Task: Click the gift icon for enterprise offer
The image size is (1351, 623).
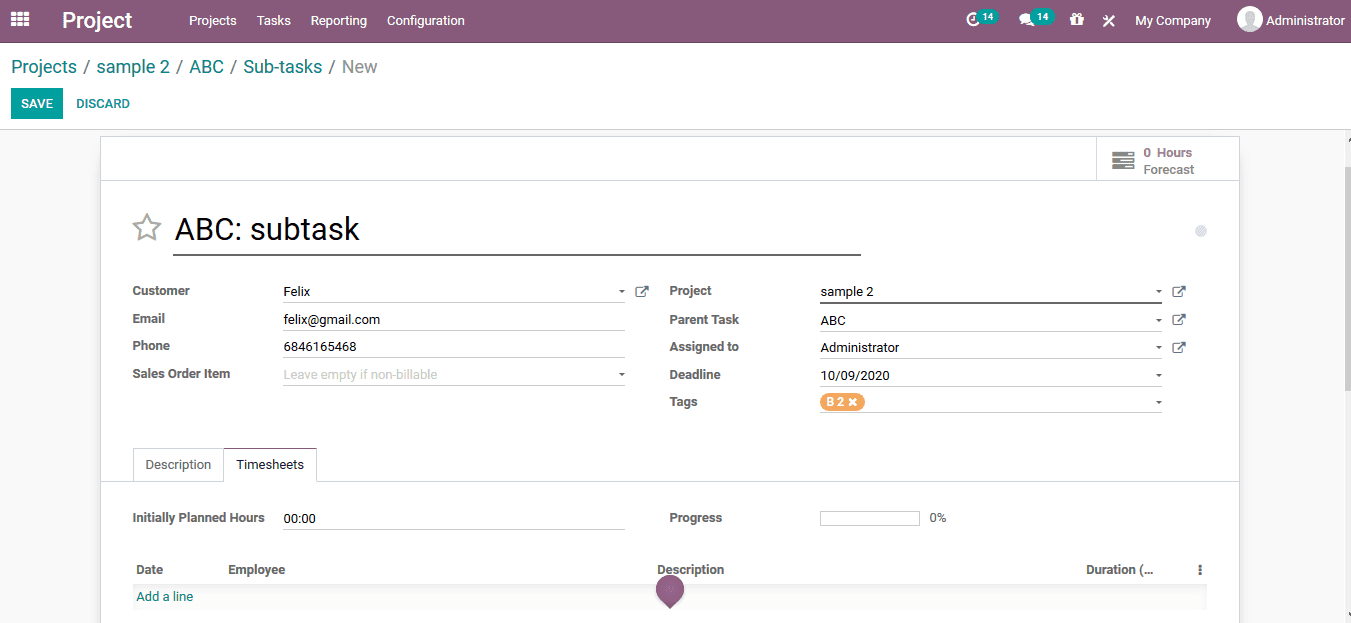Action: (x=1076, y=19)
